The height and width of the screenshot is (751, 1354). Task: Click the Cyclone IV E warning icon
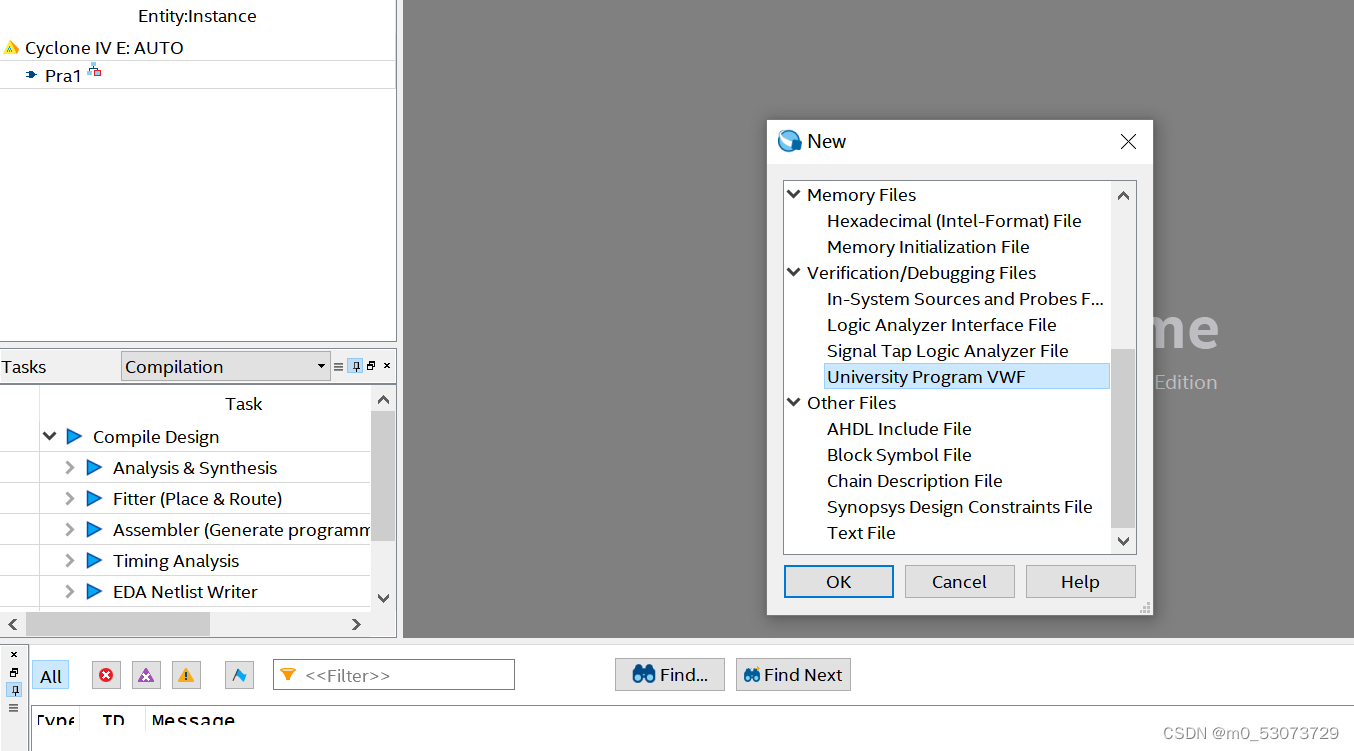pos(11,47)
